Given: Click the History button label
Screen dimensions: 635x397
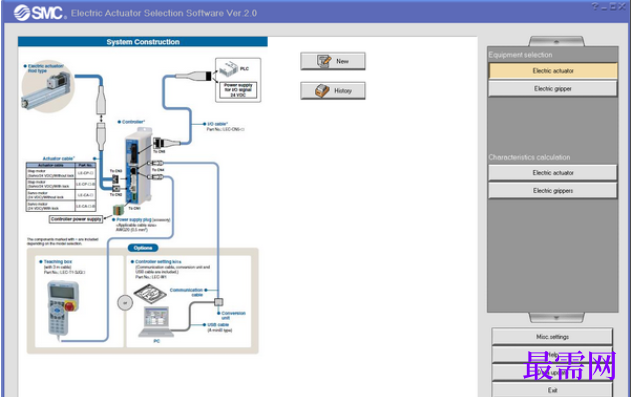Looking at the screenshot, I should (x=343, y=91).
